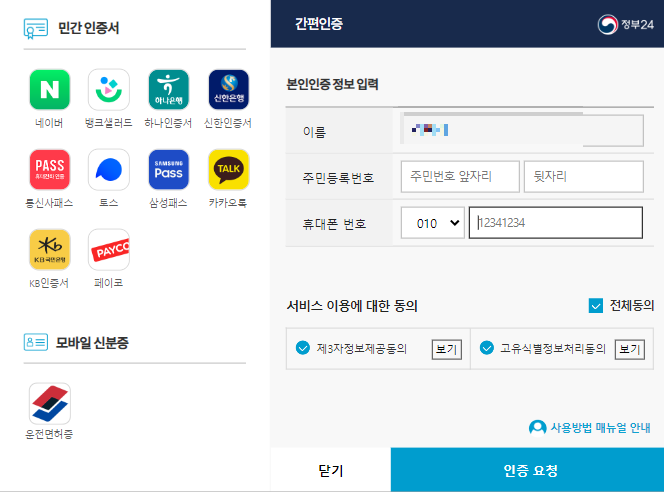
Task: Choose the Banksalad (뱅크샐러드) icon
Action: coord(109,90)
